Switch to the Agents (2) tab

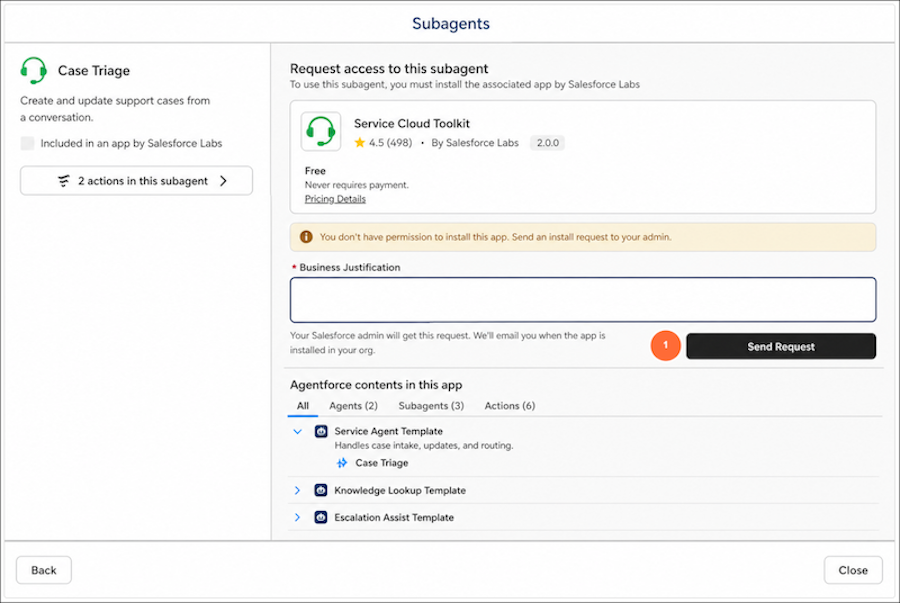[353, 406]
